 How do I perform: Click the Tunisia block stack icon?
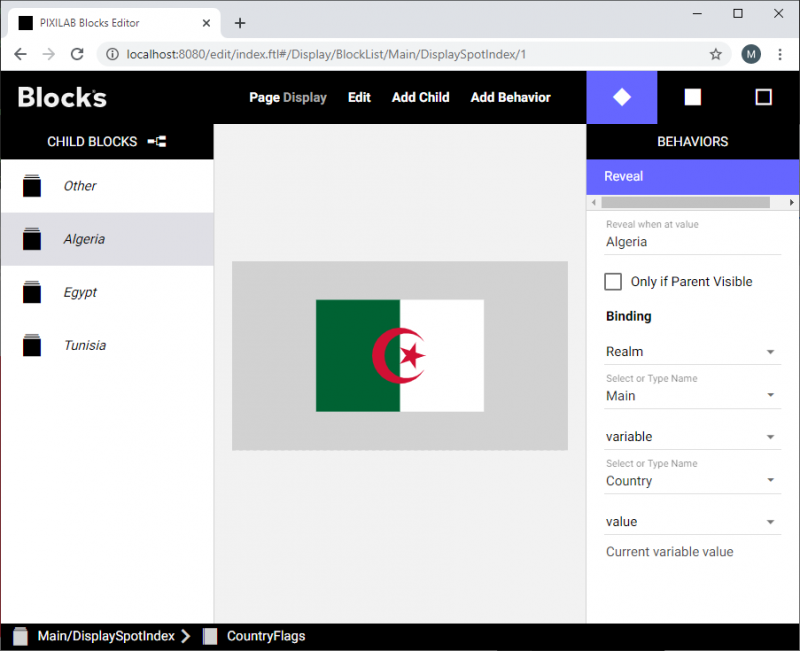pyautogui.click(x=32, y=345)
